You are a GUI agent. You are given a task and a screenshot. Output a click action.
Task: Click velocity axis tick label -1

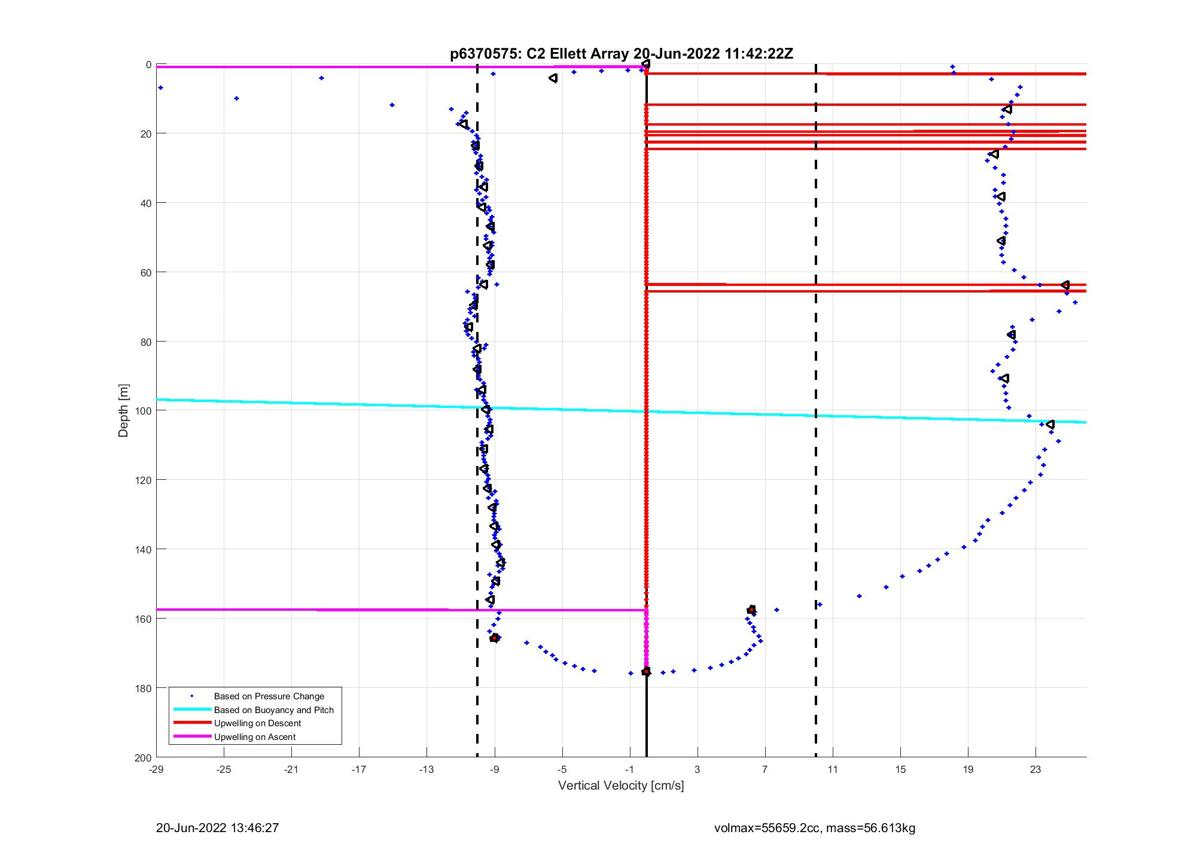pos(630,769)
